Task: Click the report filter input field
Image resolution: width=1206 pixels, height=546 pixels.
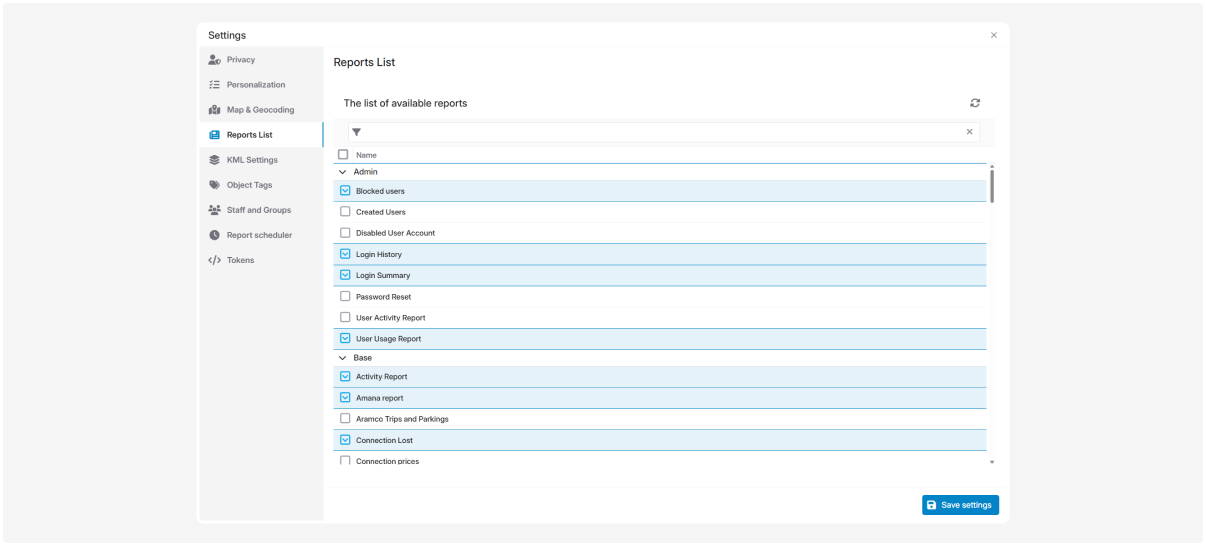Action: (660, 132)
